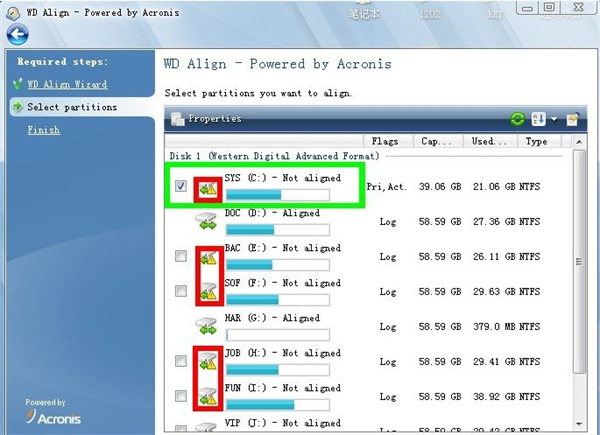Select 'SOF (F:) - Not aligned' row text

click(x=282, y=283)
